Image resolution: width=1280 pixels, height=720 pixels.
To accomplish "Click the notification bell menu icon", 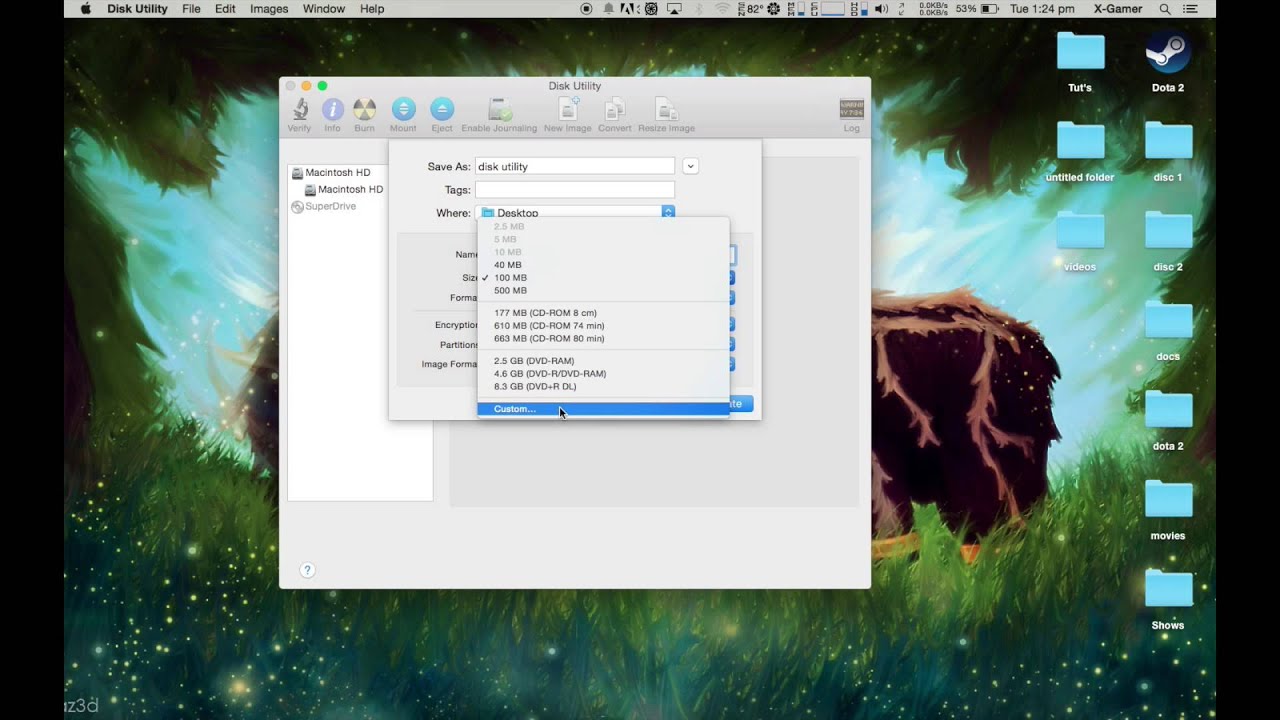I will coord(609,9).
